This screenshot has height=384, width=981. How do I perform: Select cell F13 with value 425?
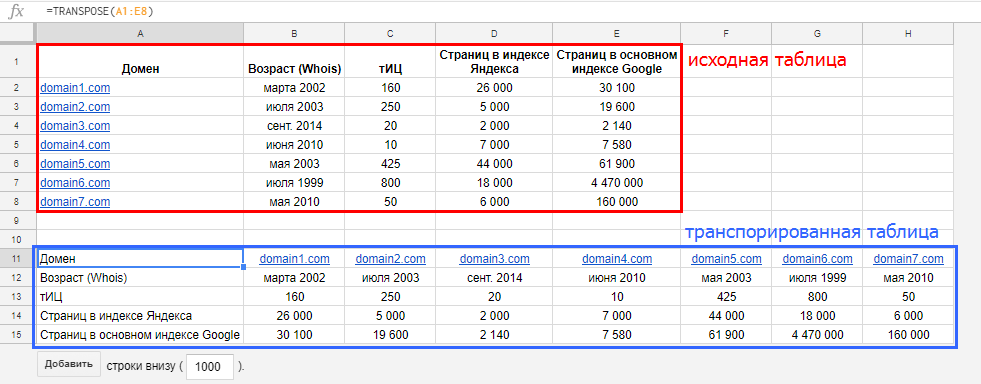[x=726, y=296]
